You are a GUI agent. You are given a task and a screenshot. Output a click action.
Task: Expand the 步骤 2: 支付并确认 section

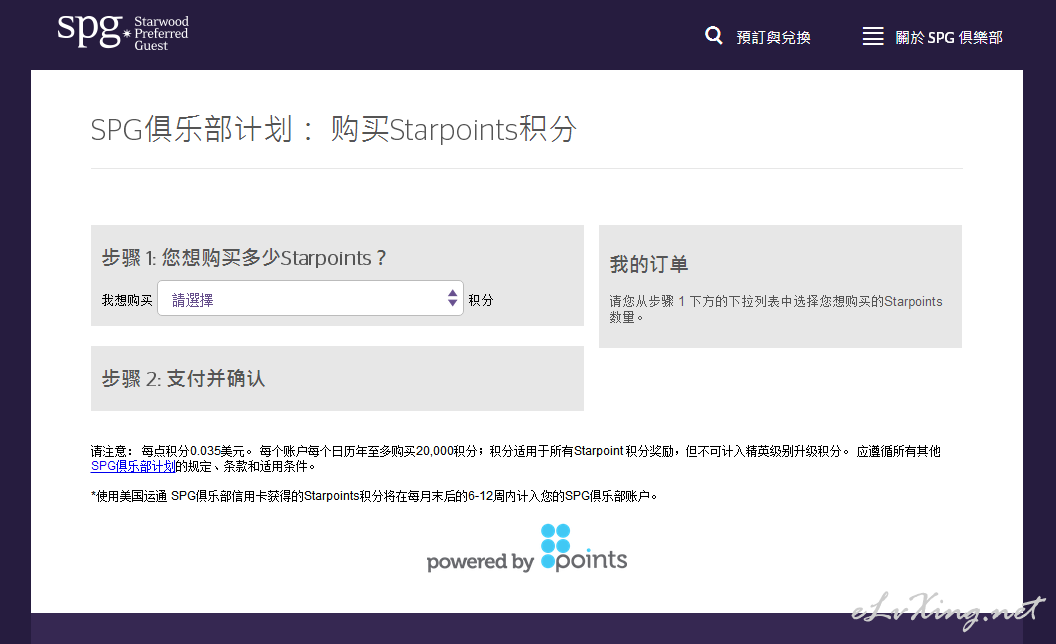pyautogui.click(x=337, y=379)
